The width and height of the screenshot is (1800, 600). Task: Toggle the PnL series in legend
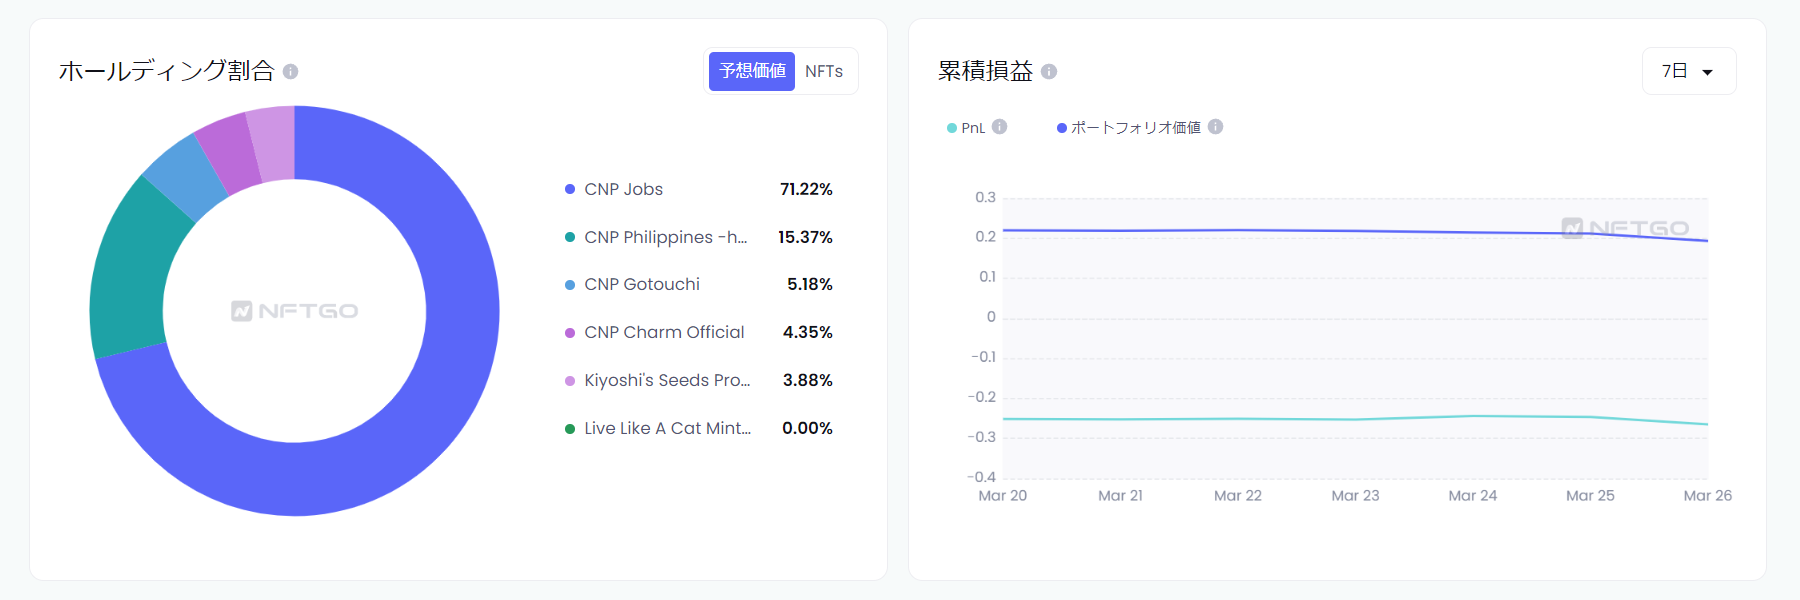[x=967, y=128]
